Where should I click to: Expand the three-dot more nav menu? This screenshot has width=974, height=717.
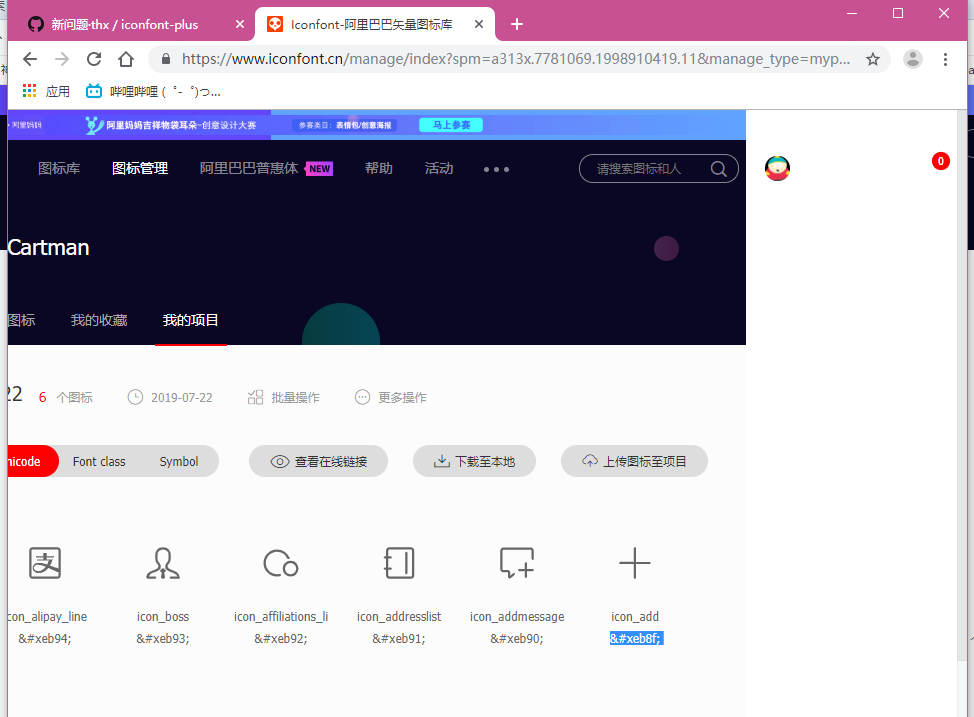tap(496, 169)
